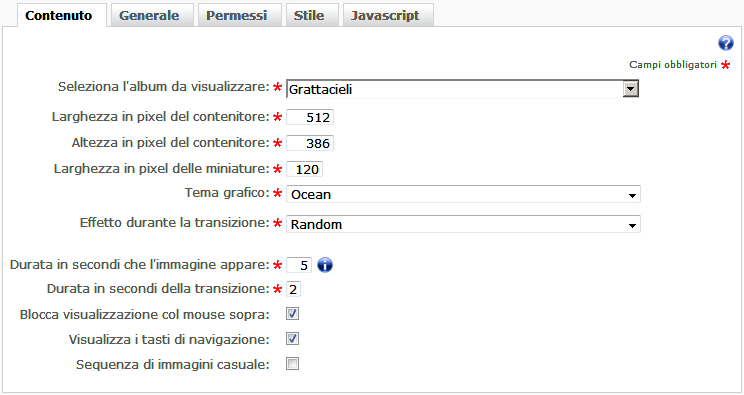744x395 pixels.
Task: Click the label Larghezza in pixel del contenitore
Action: [161, 117]
